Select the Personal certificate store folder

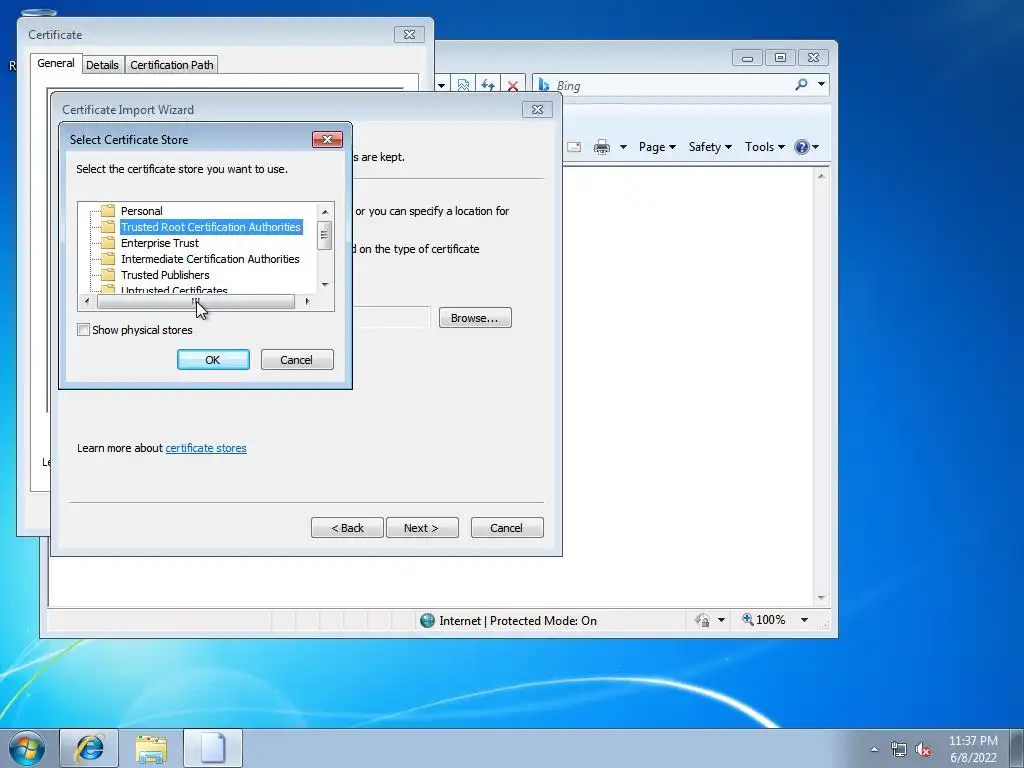141,211
